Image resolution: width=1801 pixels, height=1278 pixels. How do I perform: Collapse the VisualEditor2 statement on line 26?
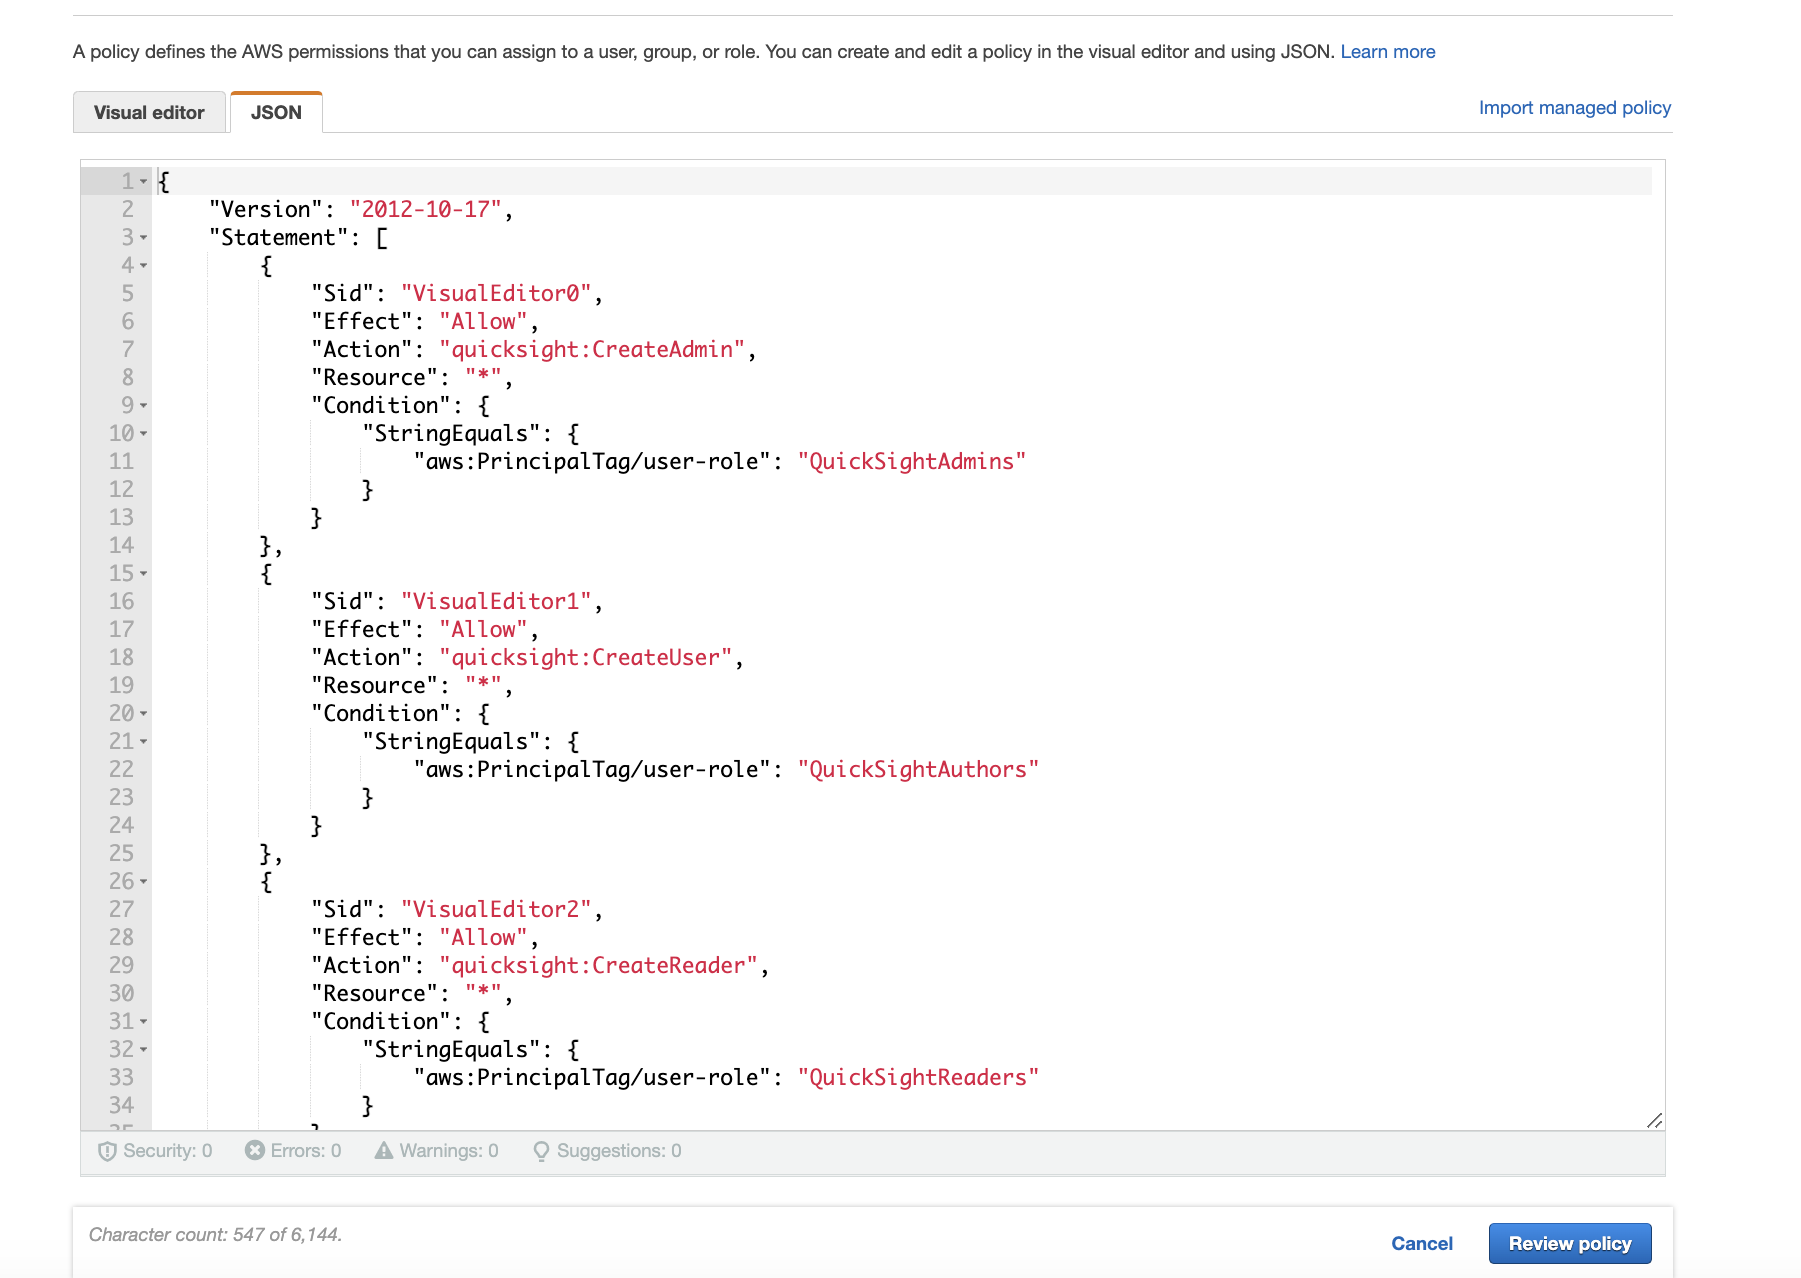click(x=144, y=882)
